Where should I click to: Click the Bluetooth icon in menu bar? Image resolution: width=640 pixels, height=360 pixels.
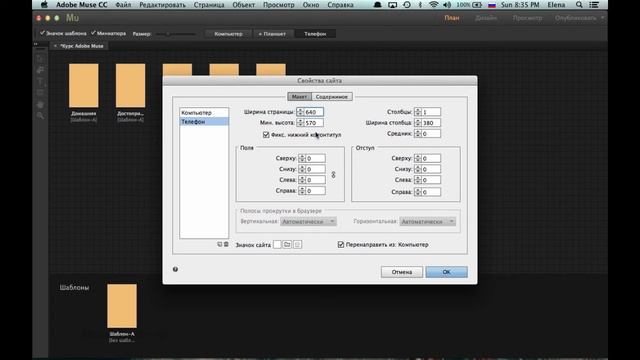[x=420, y=5]
